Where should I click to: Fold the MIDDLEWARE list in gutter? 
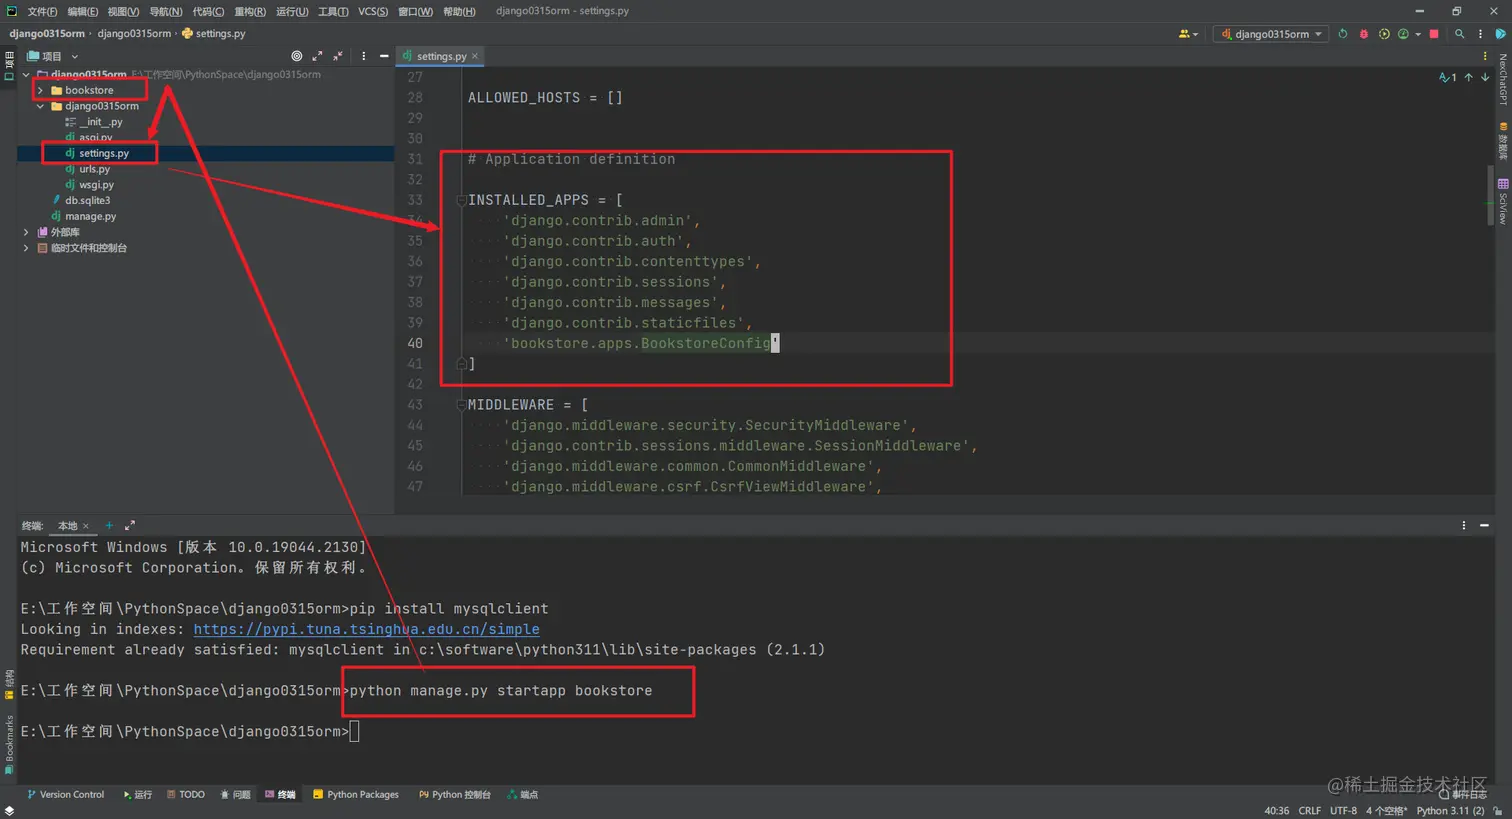[461, 405]
